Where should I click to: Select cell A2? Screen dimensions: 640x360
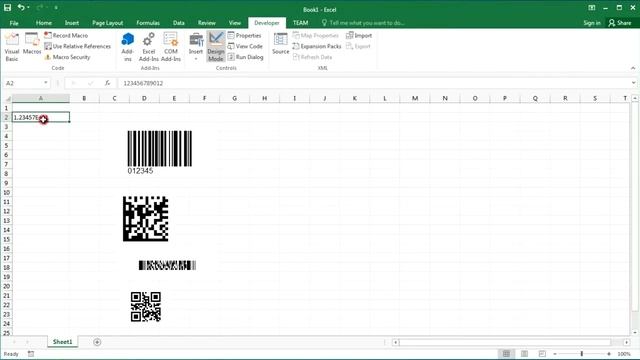pos(41,117)
